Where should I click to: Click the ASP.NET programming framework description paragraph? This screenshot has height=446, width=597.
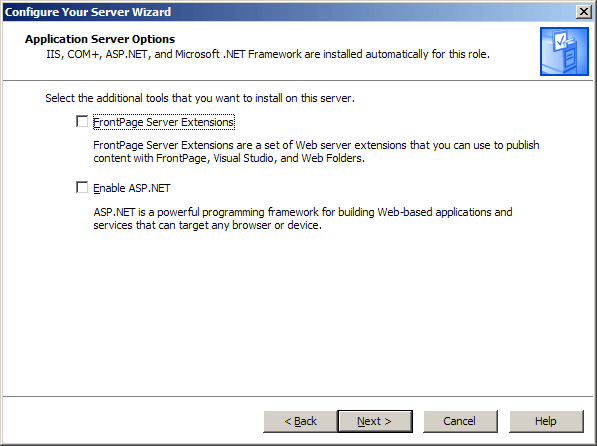(303, 219)
